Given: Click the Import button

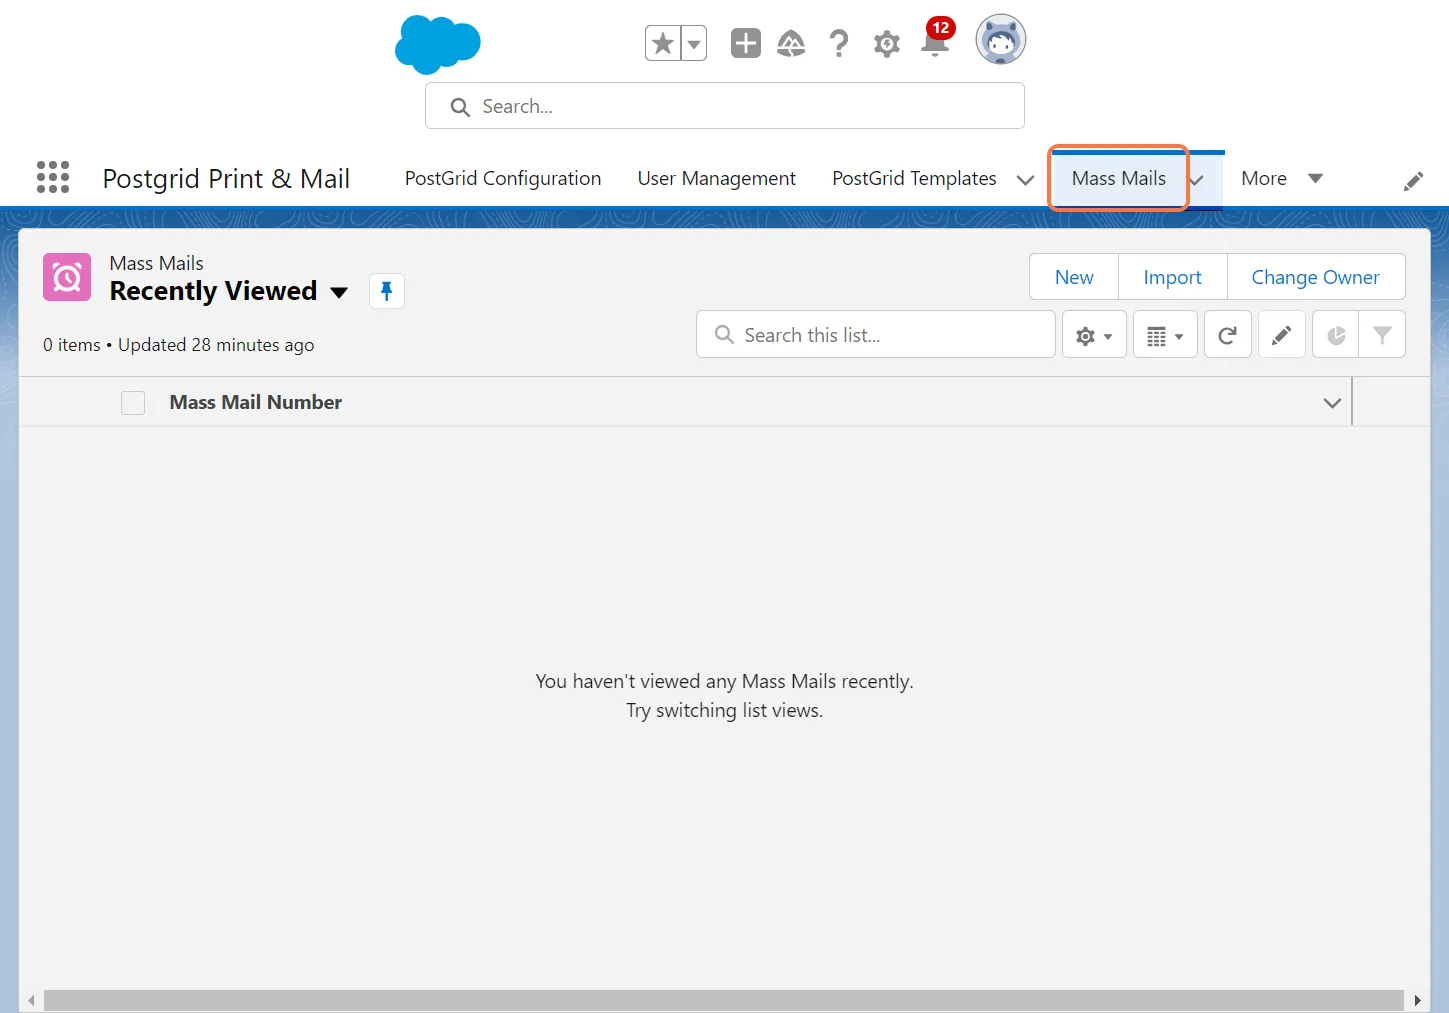Looking at the screenshot, I should point(1172,277).
